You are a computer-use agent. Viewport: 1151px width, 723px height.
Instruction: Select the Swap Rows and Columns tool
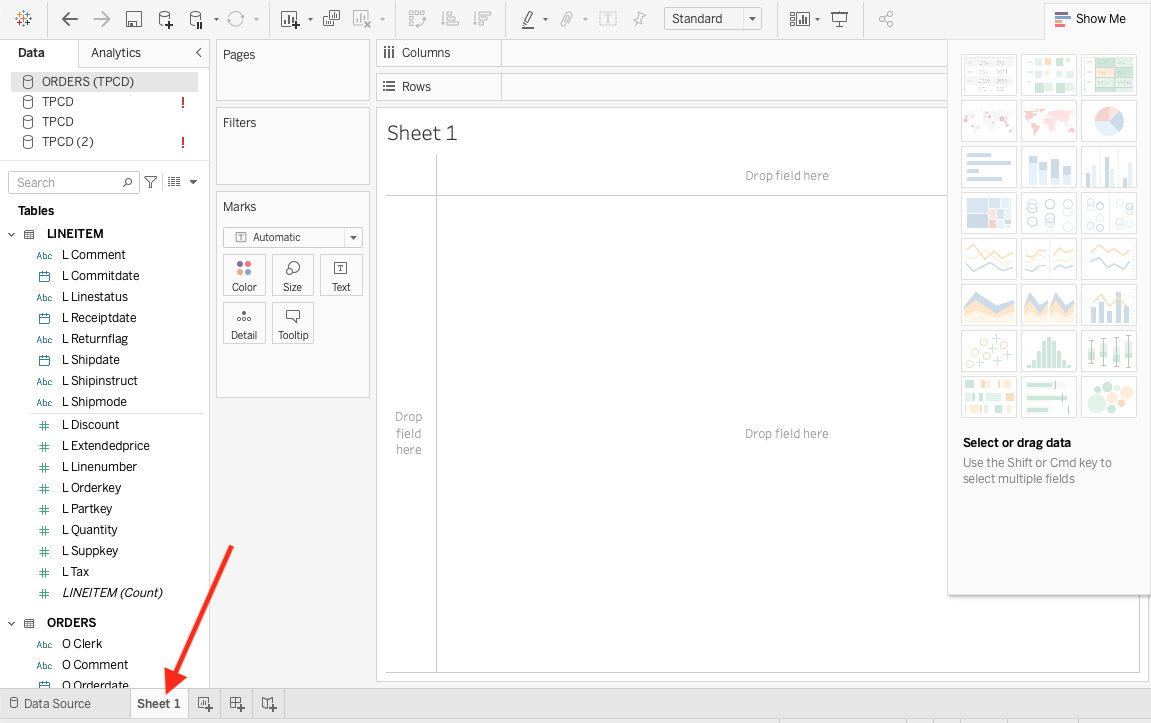pyautogui.click(x=417, y=18)
